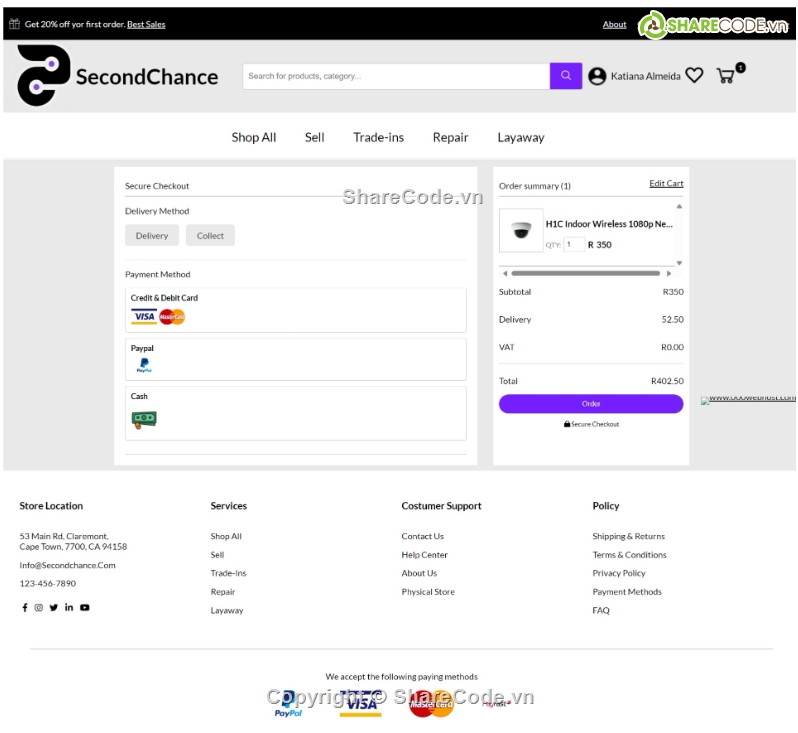Screen dimensions: 798x733
Task: Open the H1C Indoor Wireless product title
Action: tap(609, 224)
